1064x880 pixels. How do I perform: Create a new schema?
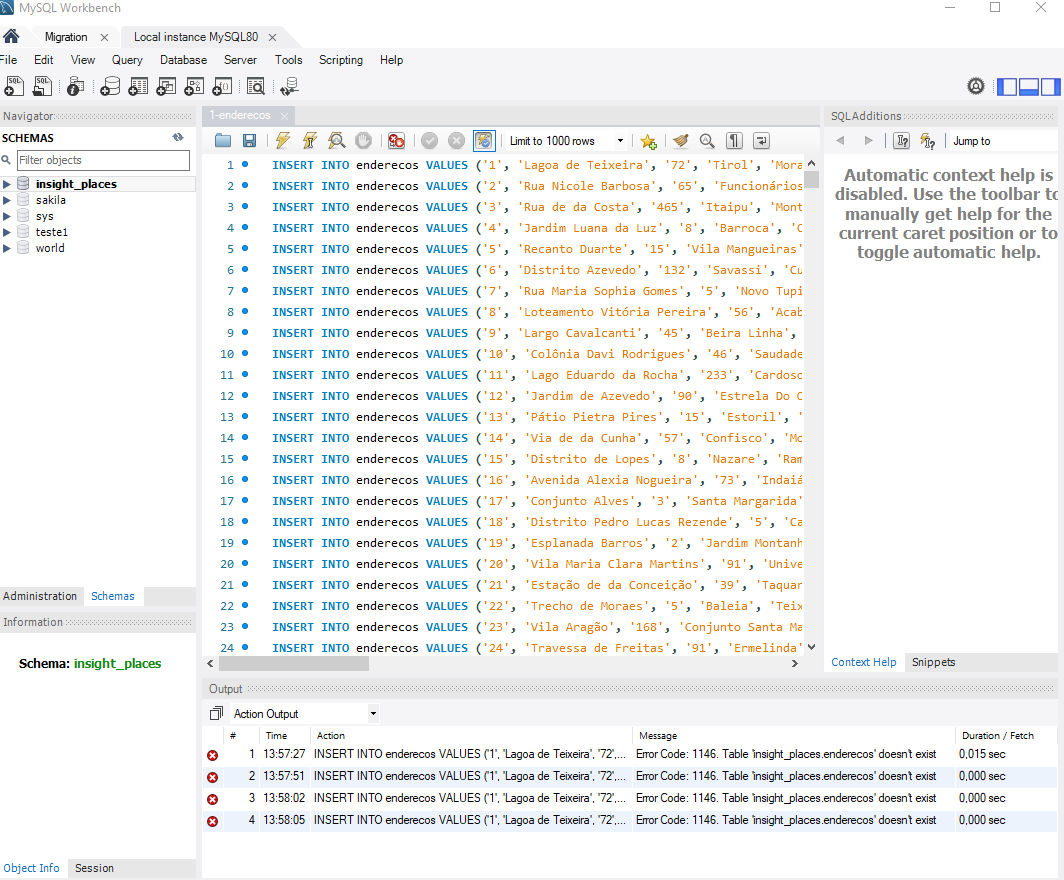110,86
